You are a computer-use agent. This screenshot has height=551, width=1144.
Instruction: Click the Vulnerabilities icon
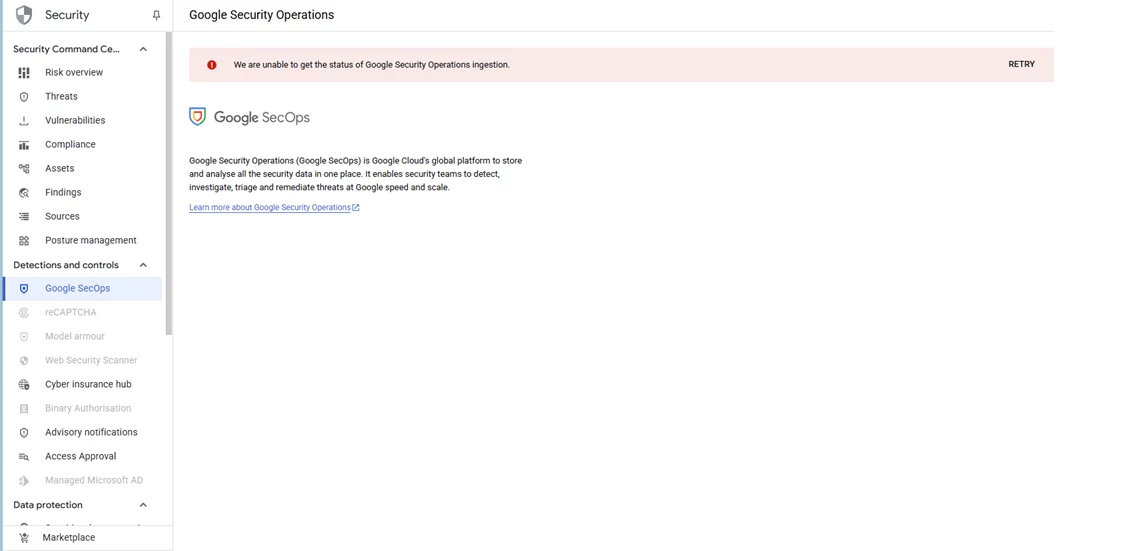(24, 120)
